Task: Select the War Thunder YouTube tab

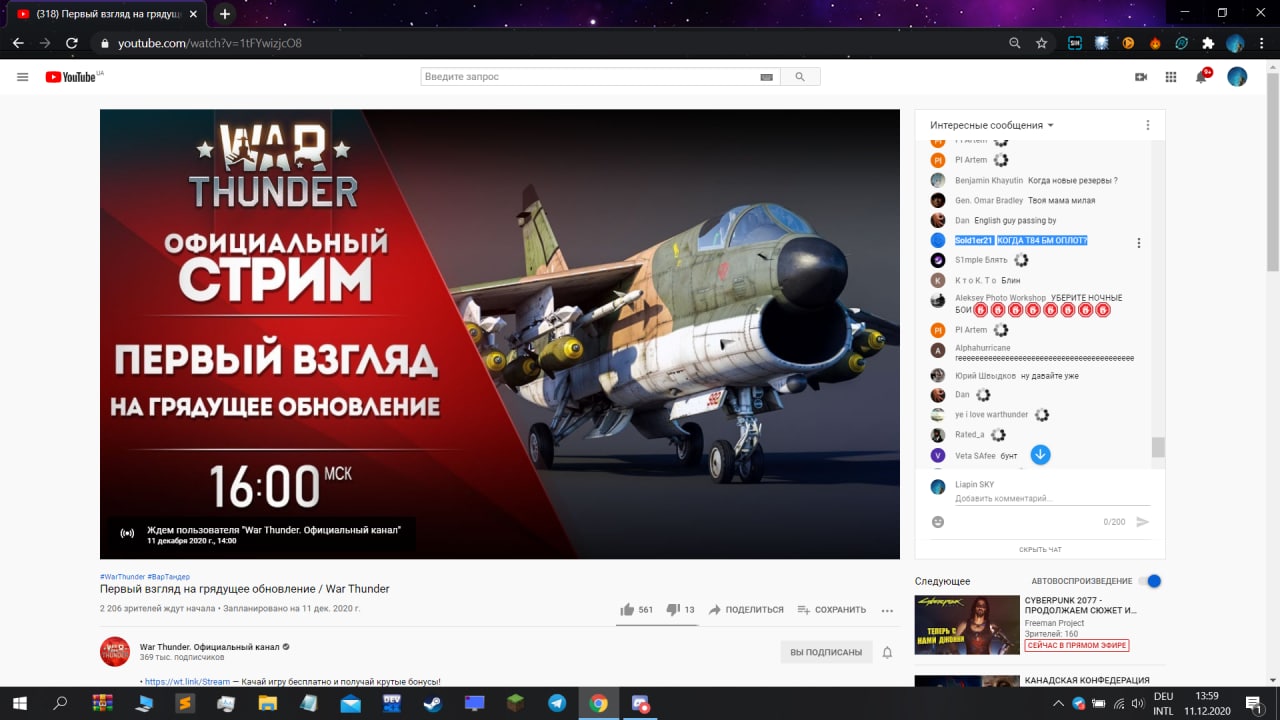Action: (x=106, y=14)
